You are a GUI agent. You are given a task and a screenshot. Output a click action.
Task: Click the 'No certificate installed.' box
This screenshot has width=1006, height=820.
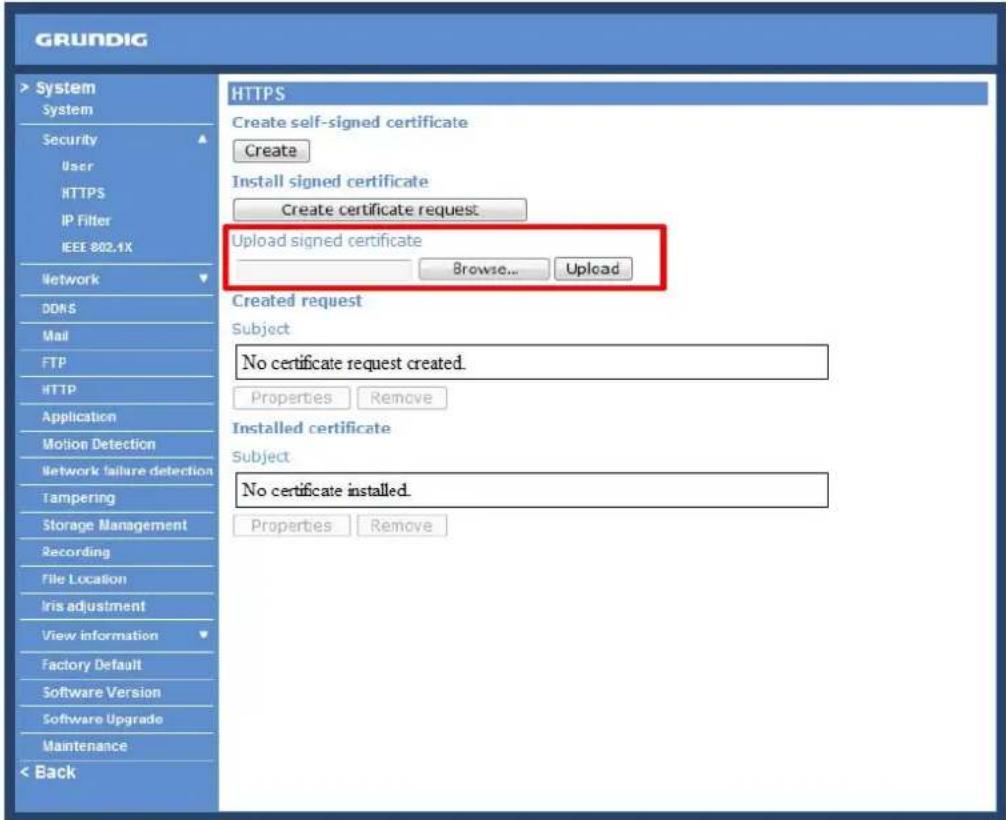click(x=532, y=490)
